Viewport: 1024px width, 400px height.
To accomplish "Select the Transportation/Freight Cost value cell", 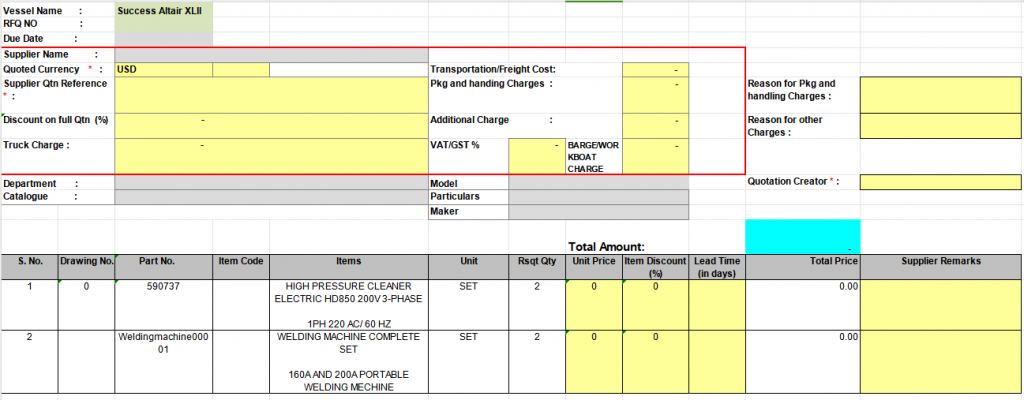I will point(655,70).
